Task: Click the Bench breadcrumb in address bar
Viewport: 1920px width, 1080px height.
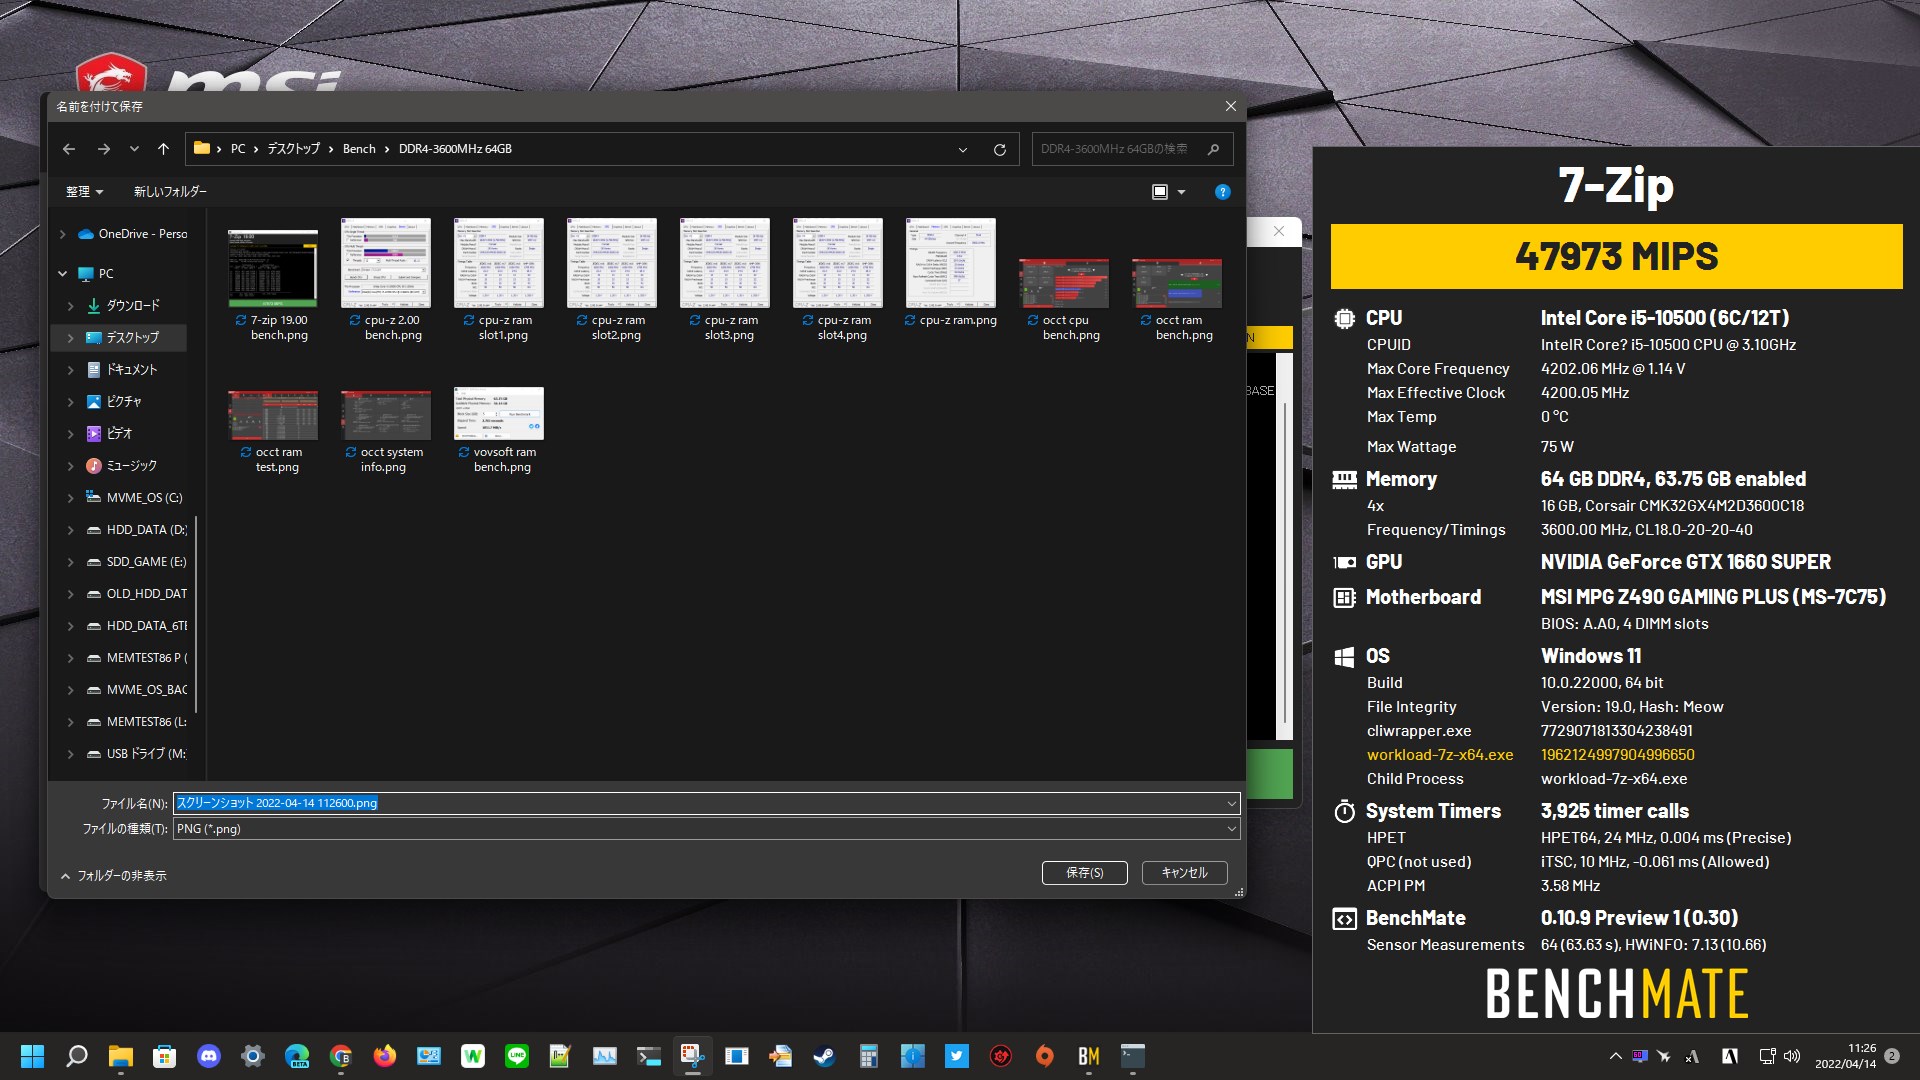Action: point(359,149)
